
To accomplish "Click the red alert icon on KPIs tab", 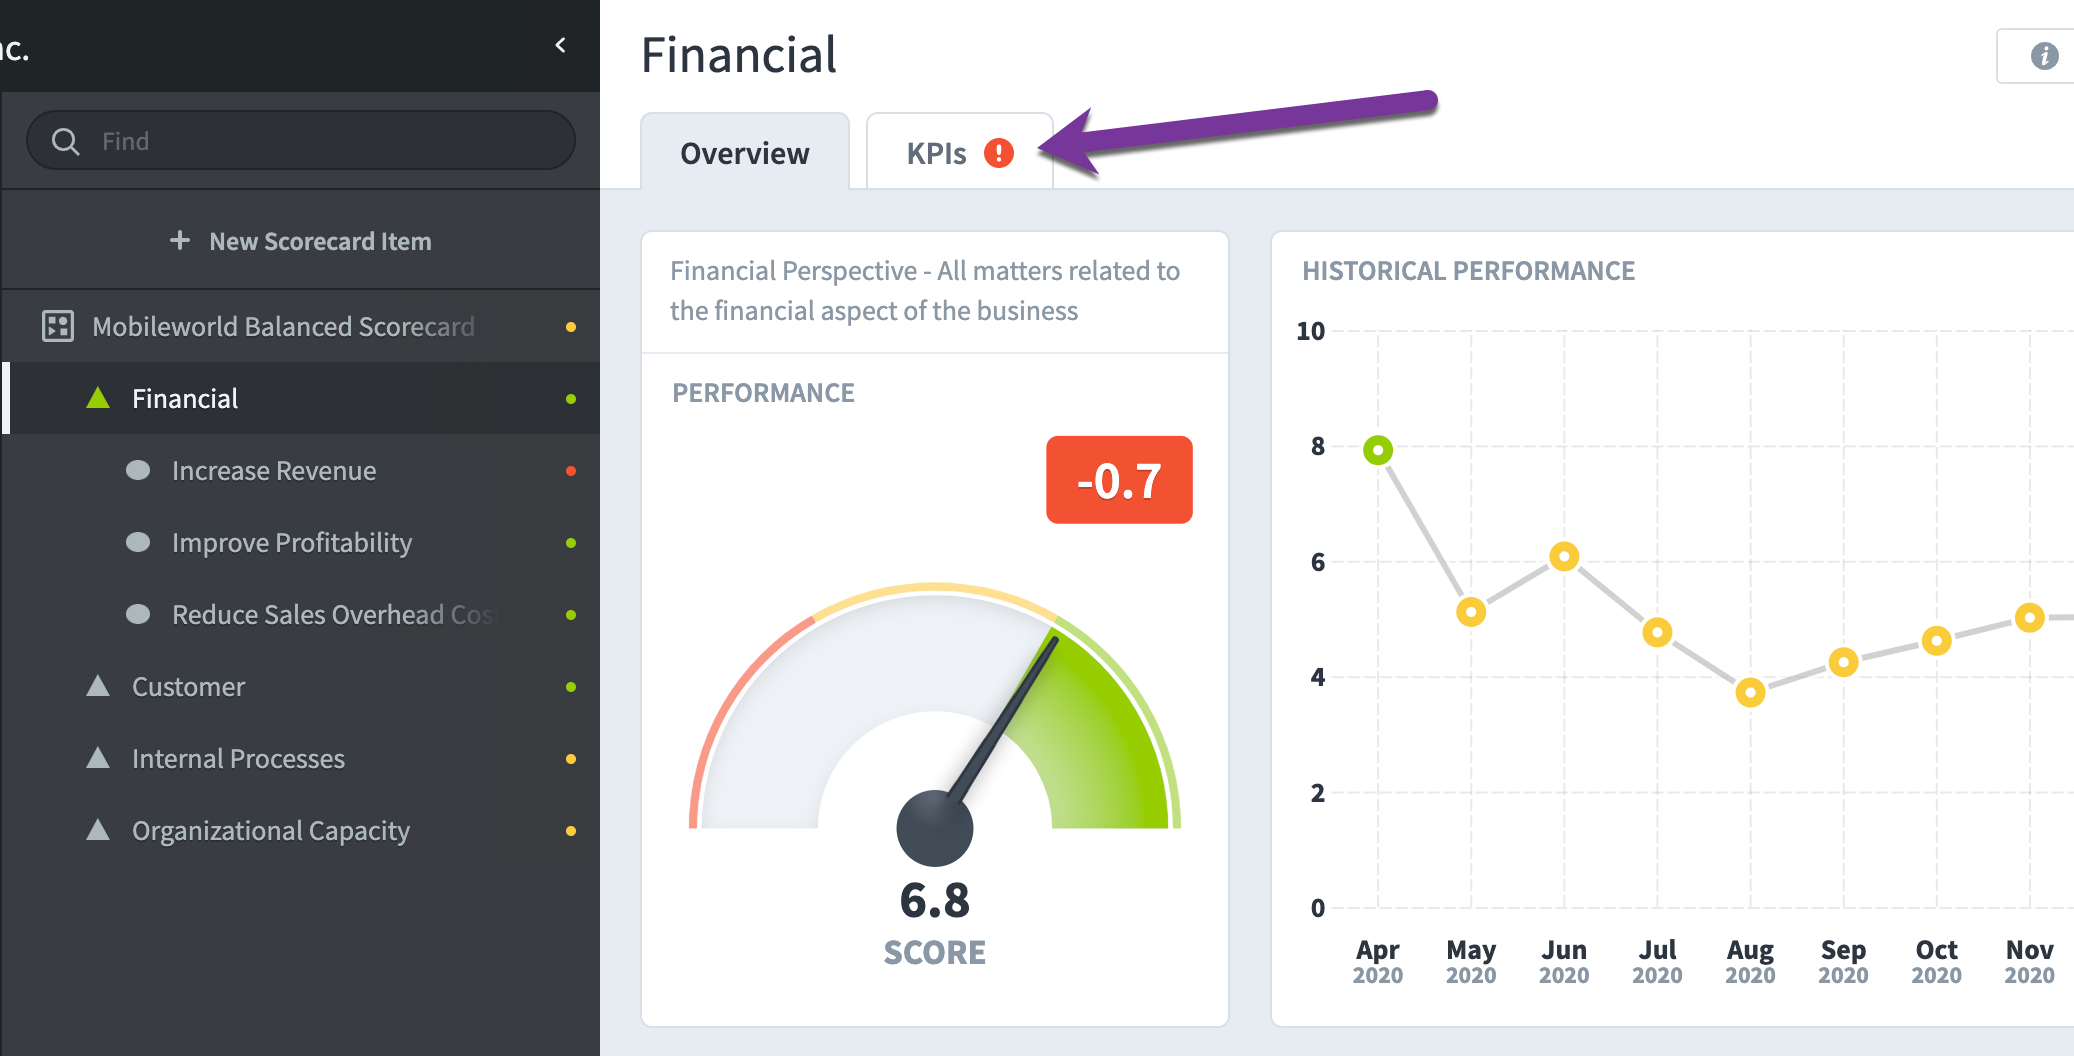I will coord(999,153).
